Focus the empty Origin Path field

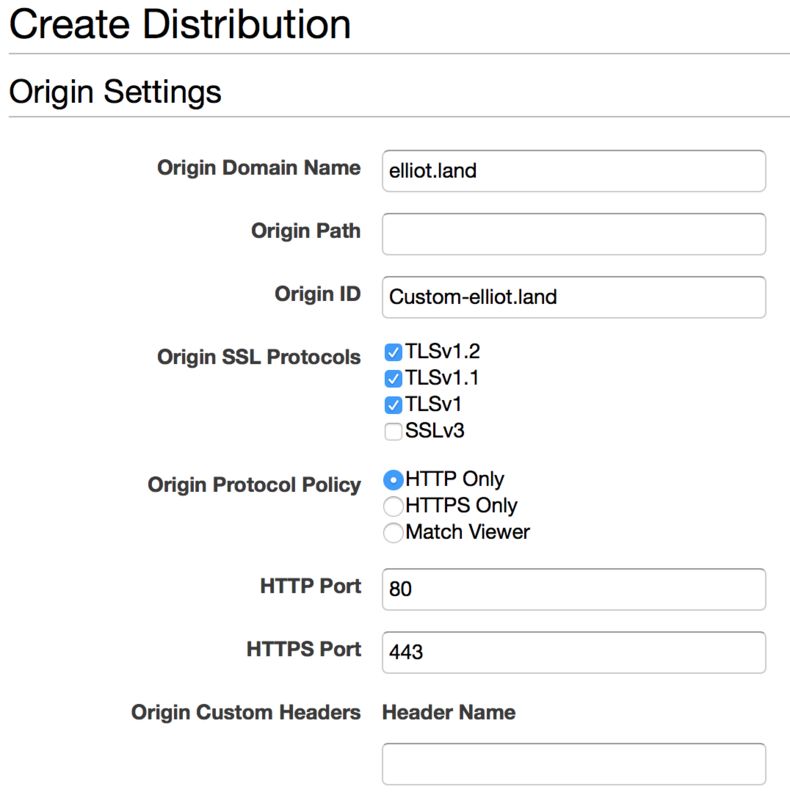(573, 234)
